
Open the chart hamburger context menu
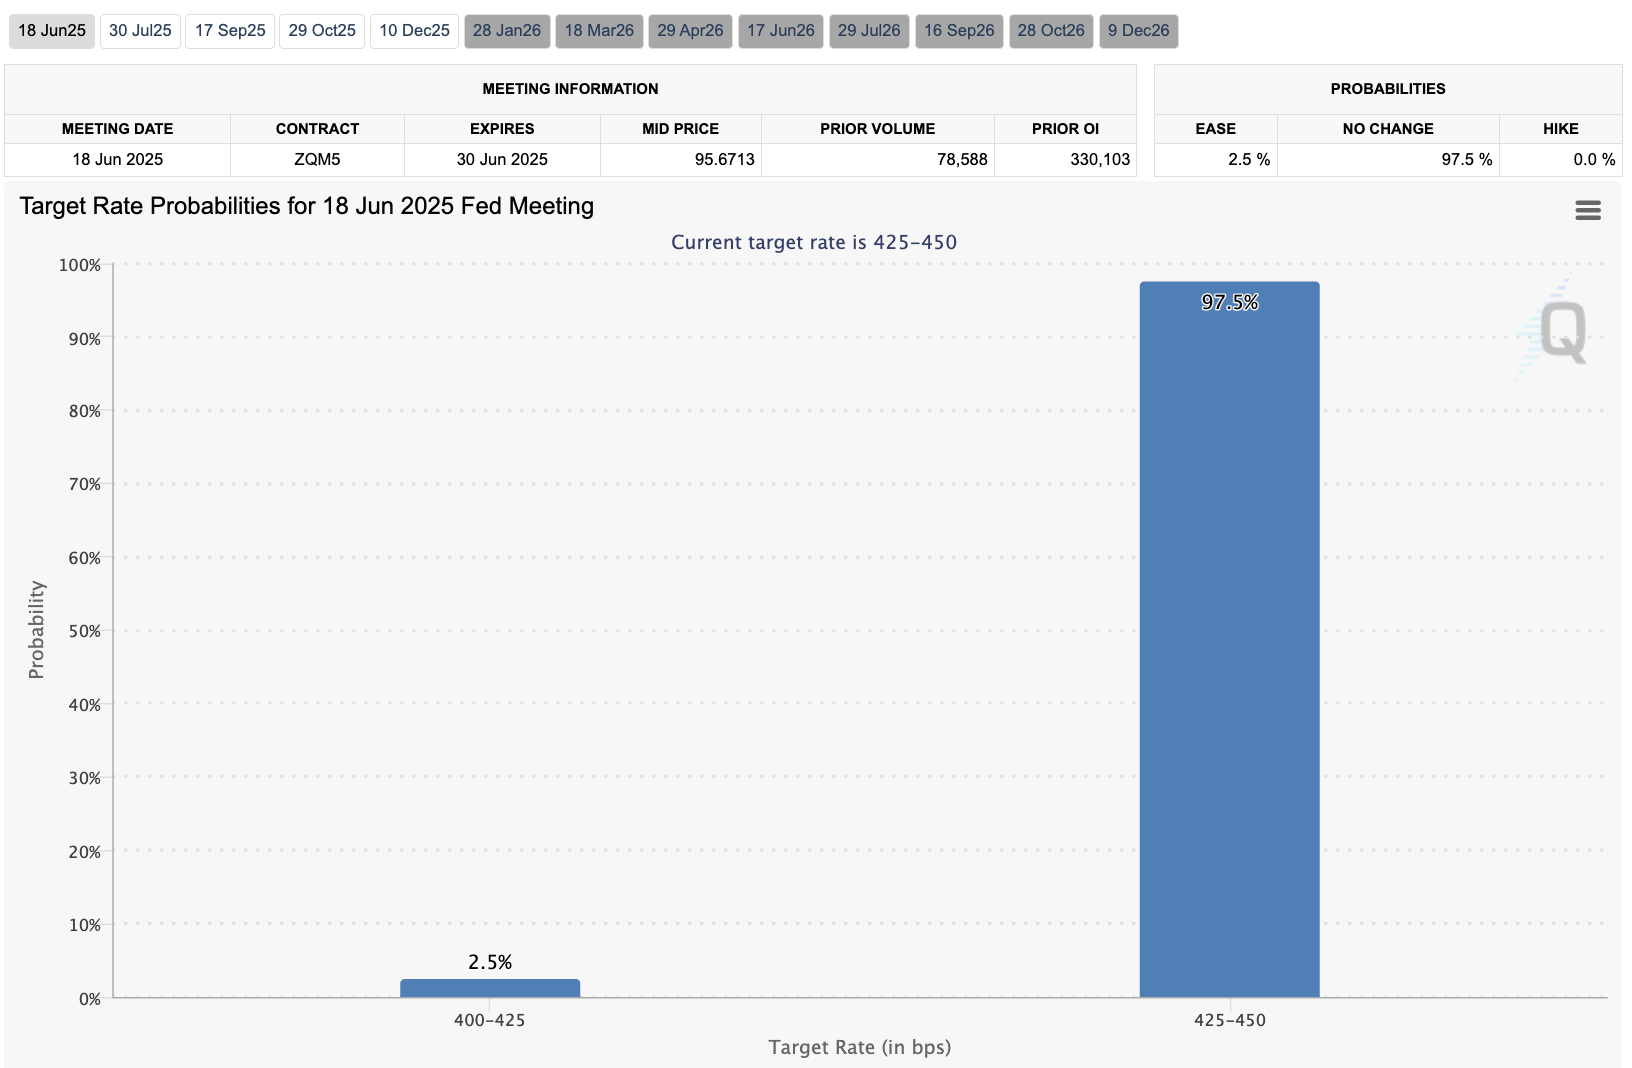[1587, 210]
